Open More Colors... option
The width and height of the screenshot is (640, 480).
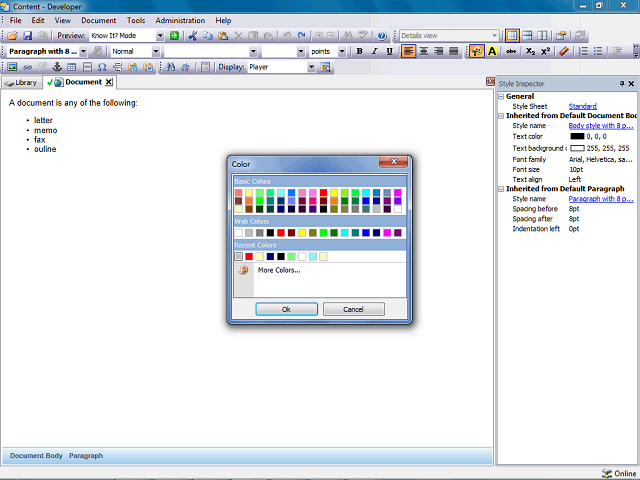279,270
